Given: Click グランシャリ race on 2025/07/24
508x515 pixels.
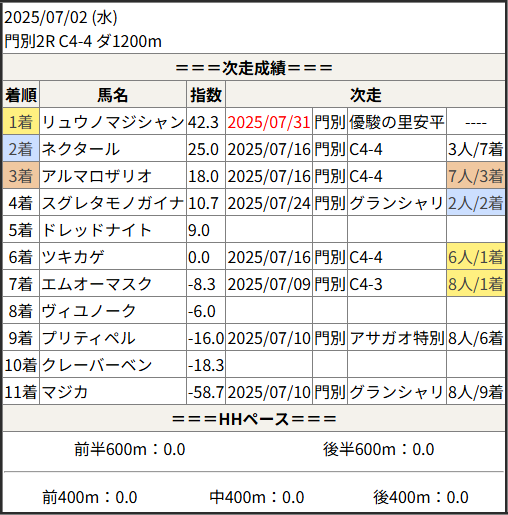Looking at the screenshot, I should (396, 203).
